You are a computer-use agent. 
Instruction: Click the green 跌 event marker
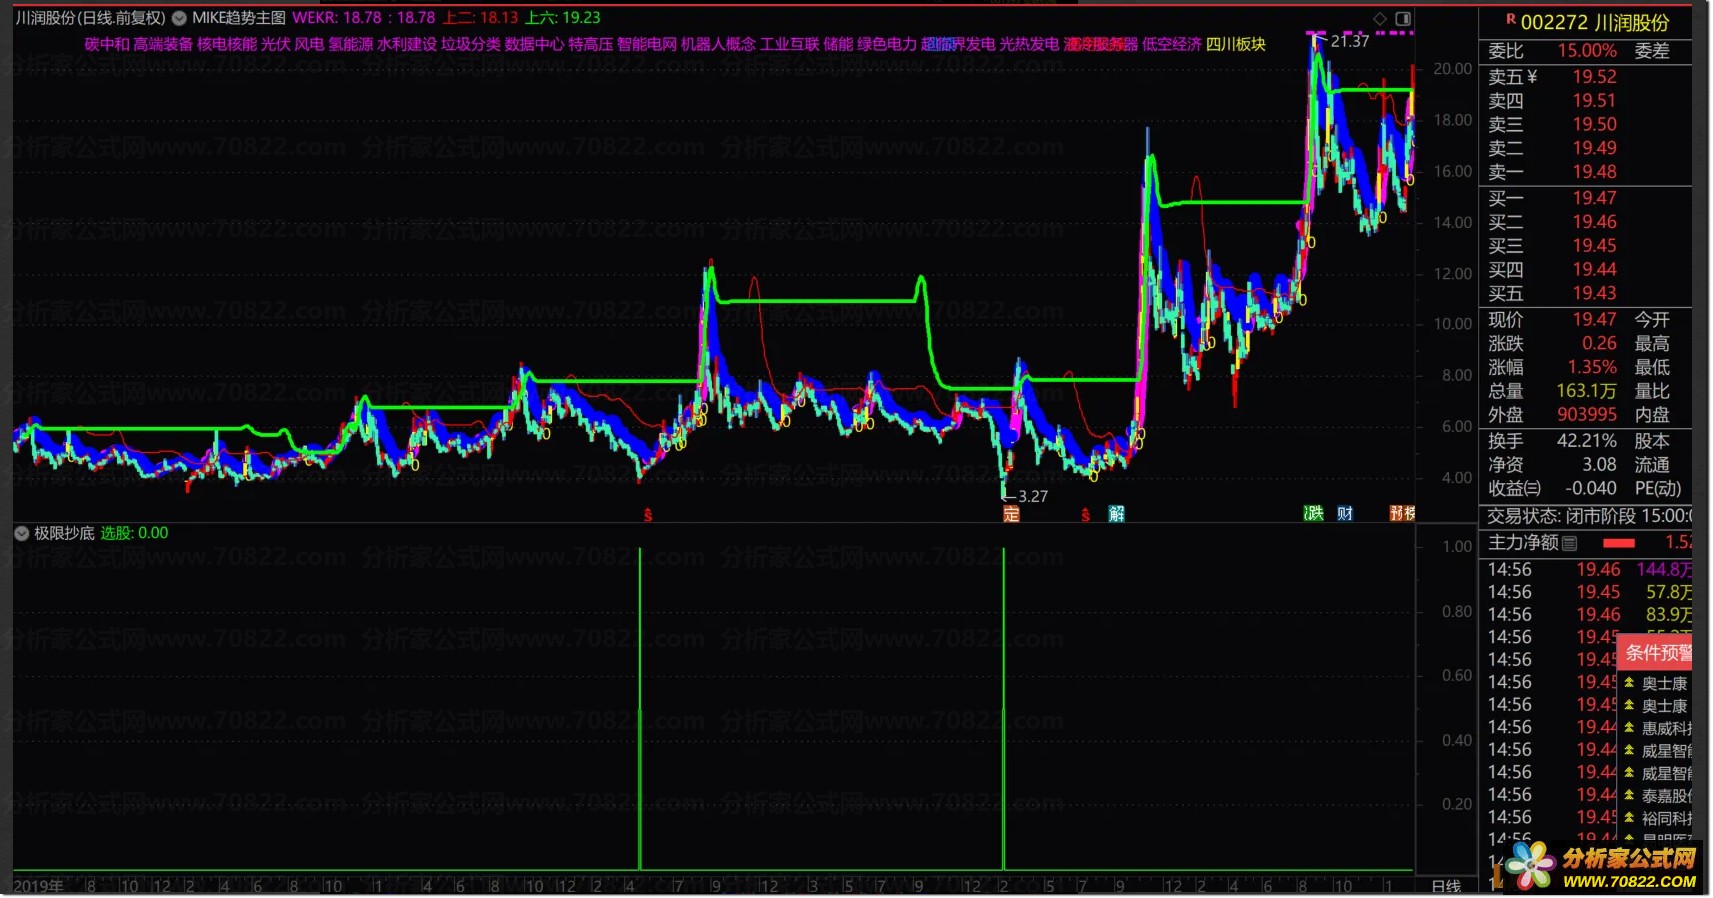tap(1314, 513)
